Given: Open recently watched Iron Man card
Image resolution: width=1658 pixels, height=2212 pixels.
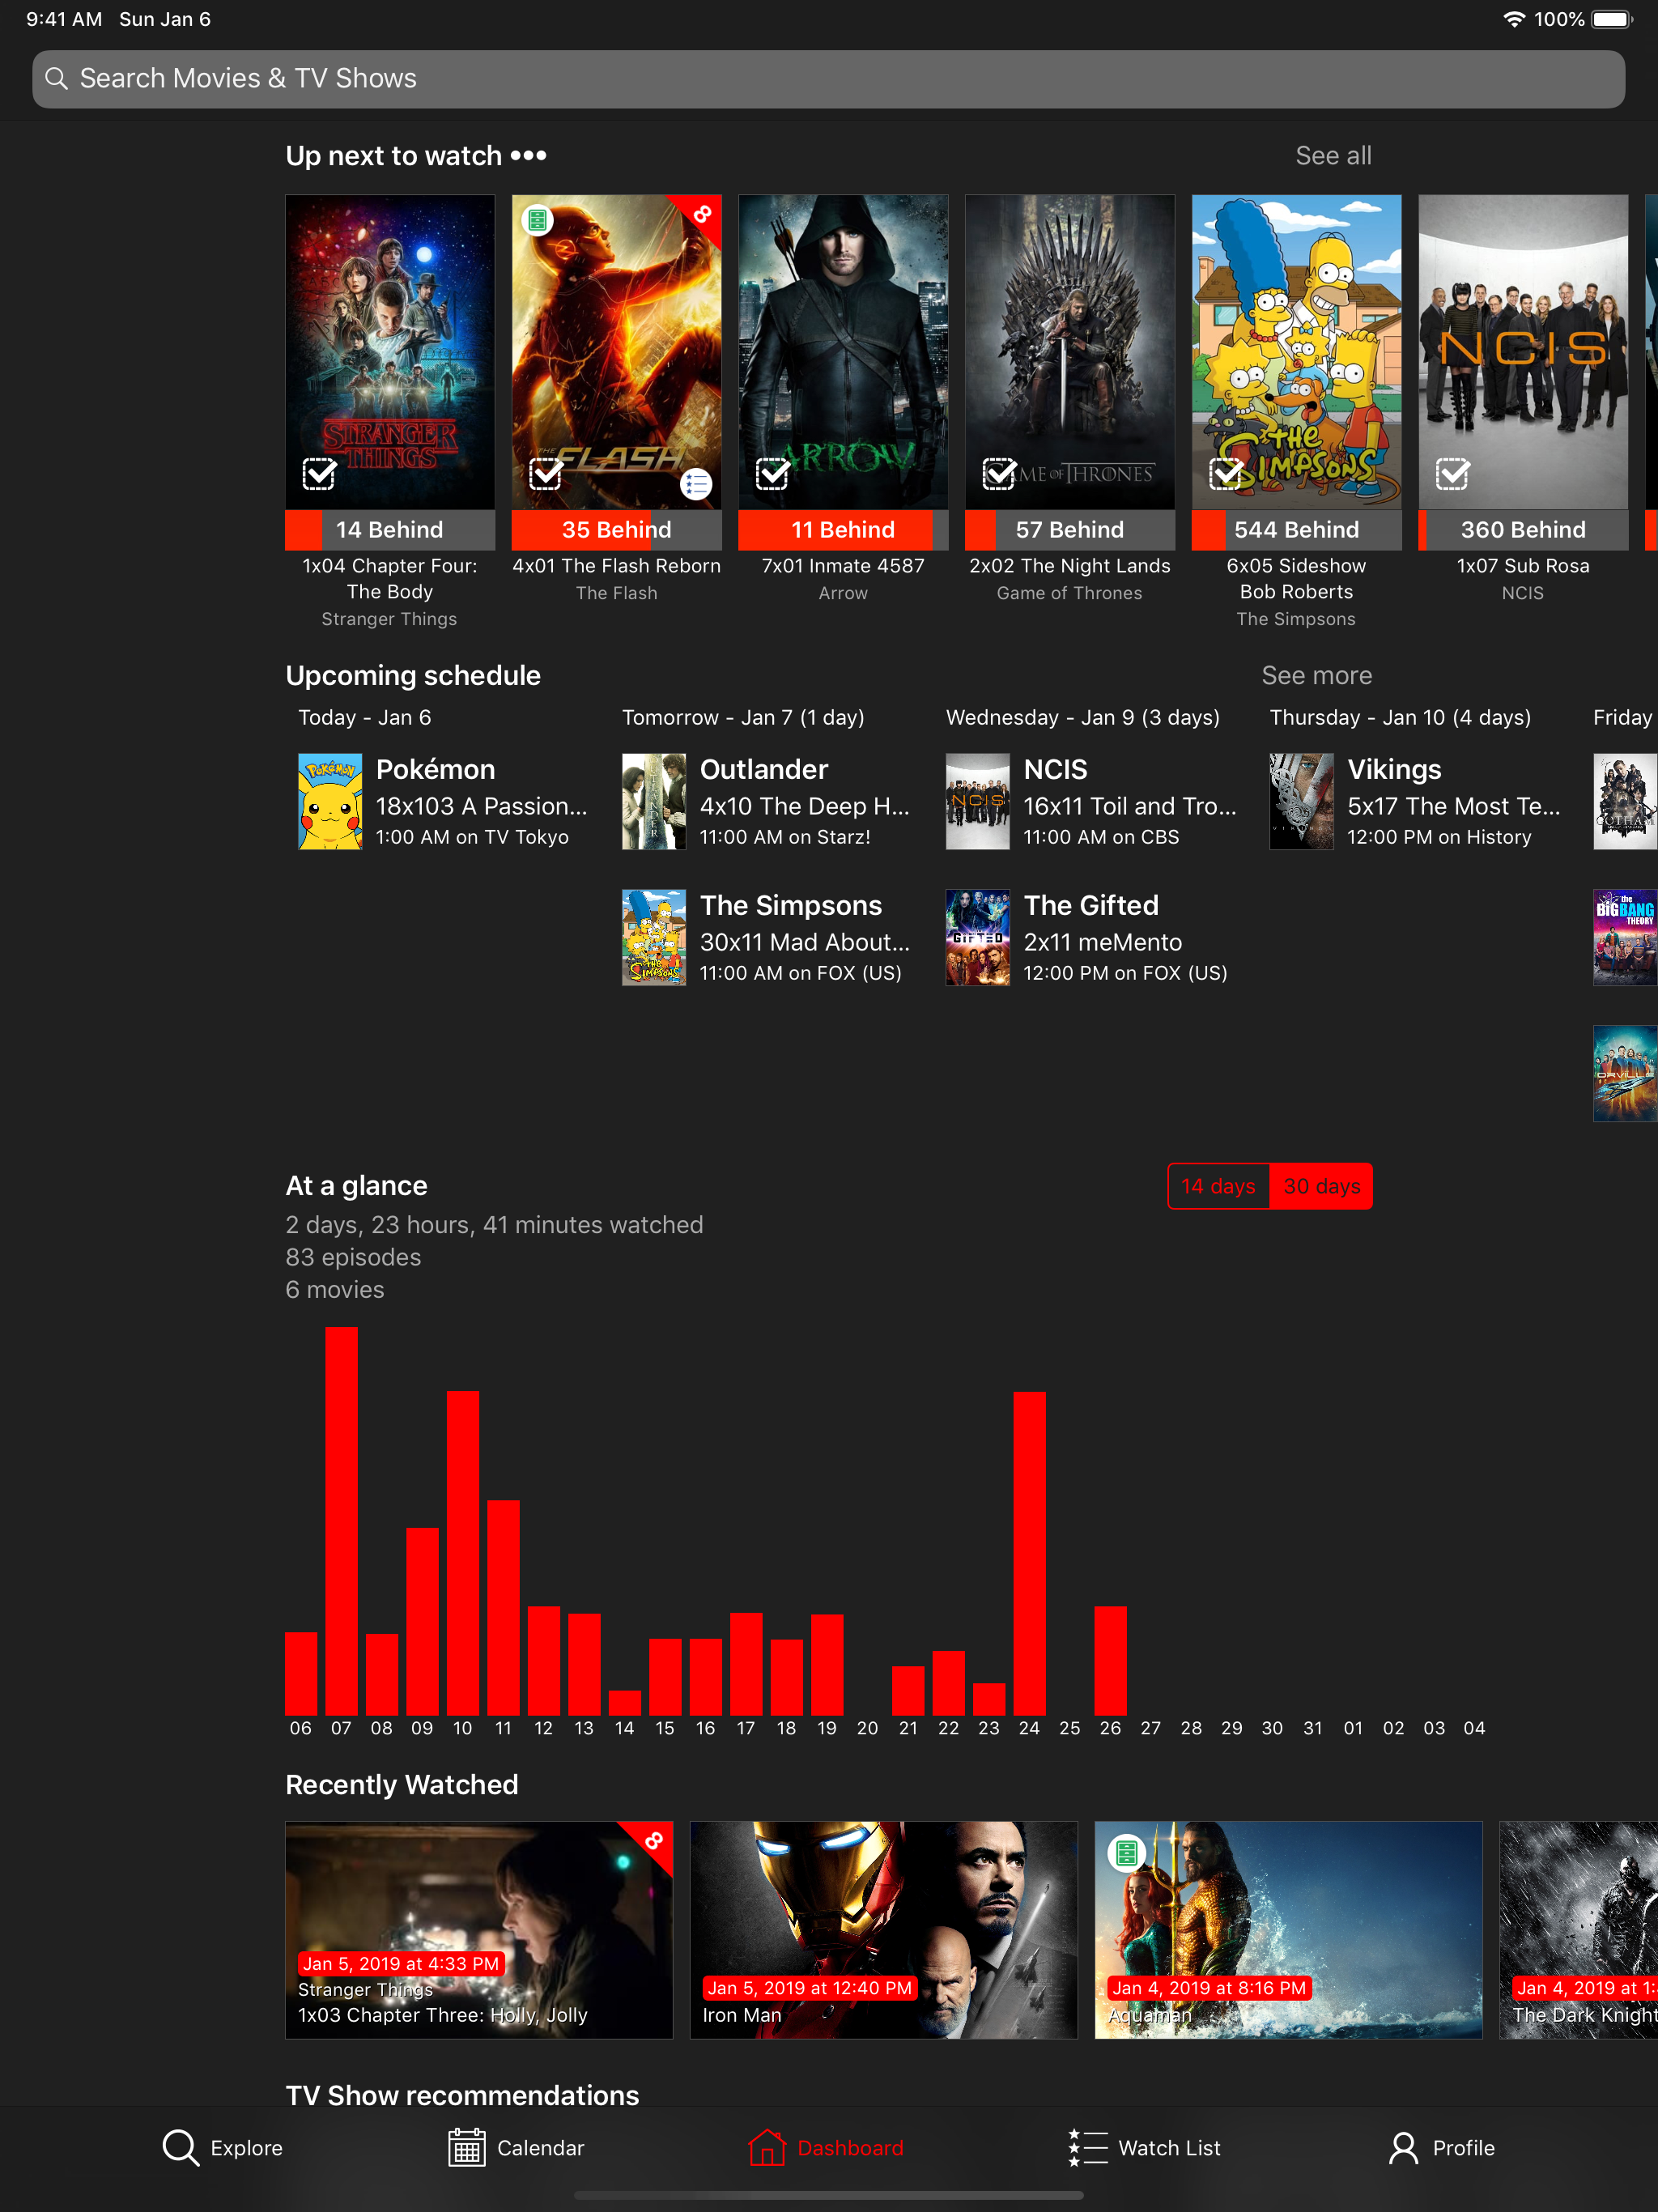Looking at the screenshot, I should click(x=884, y=1930).
